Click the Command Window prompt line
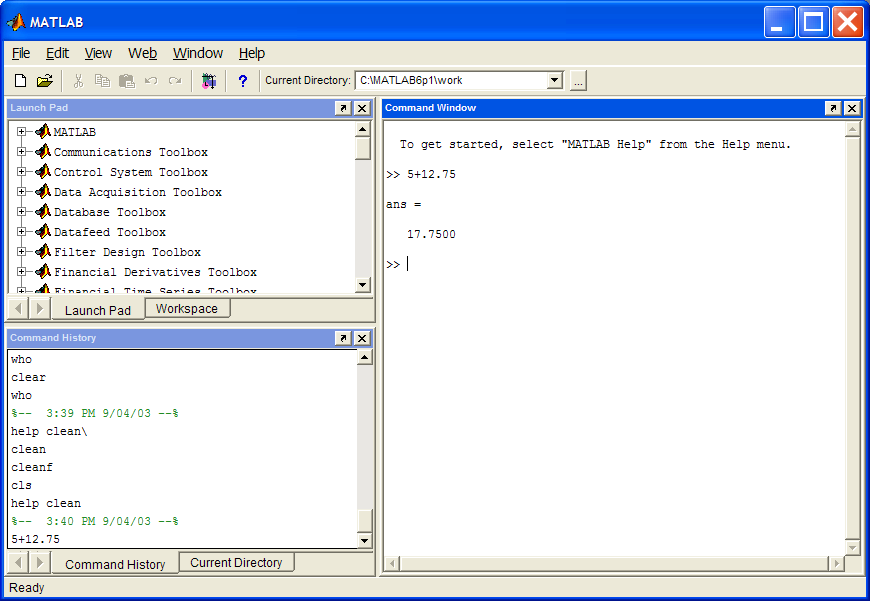This screenshot has height=601, width=870. click(397, 264)
